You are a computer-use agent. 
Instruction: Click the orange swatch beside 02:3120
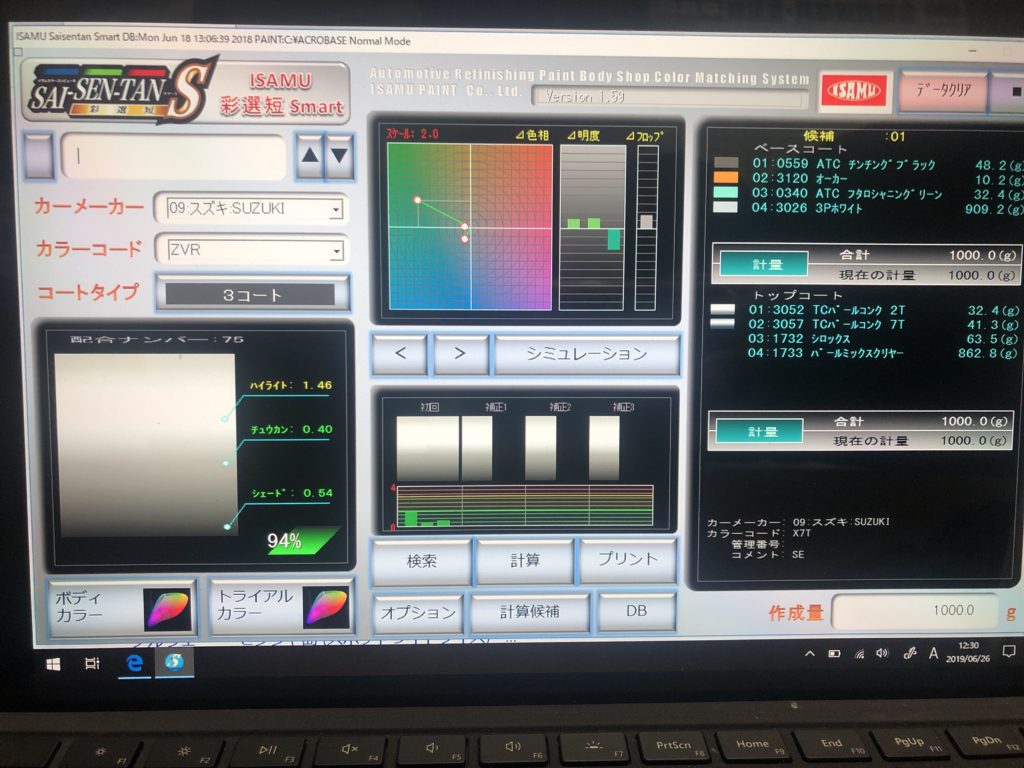click(726, 178)
